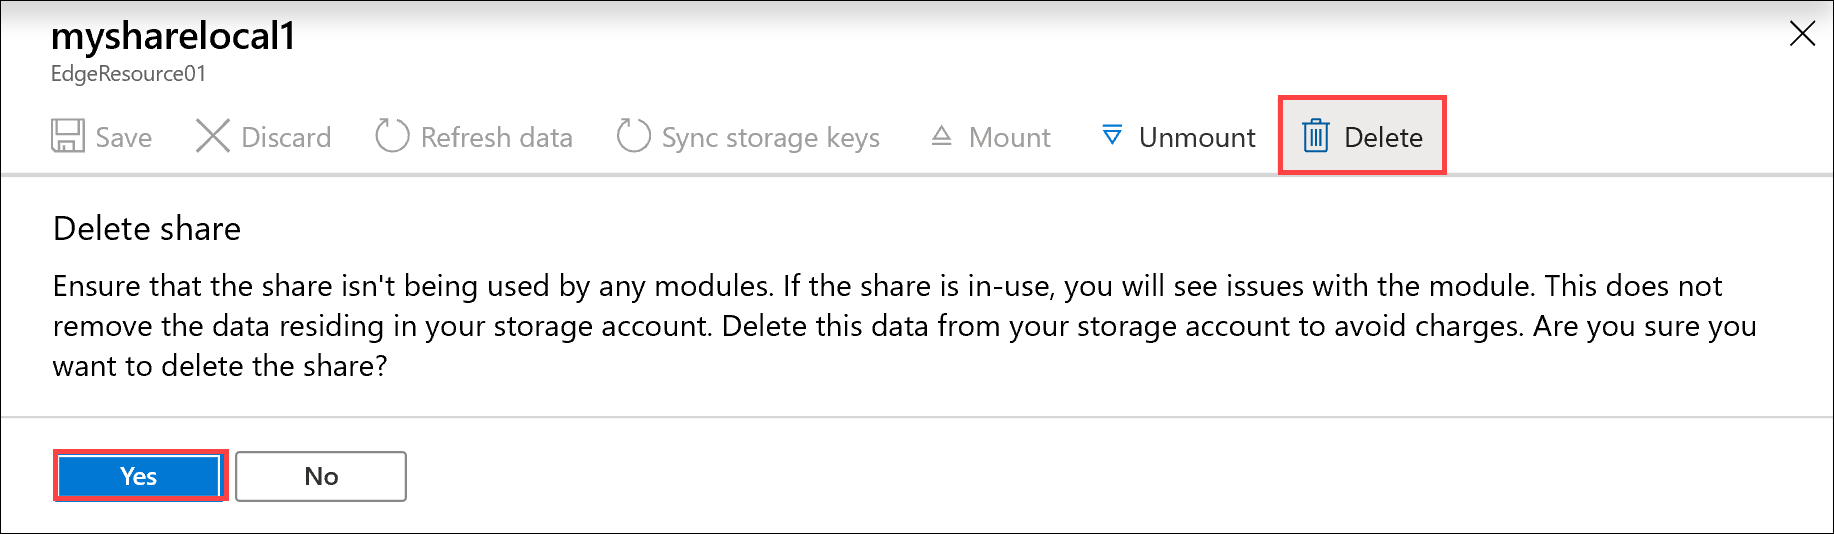
Task: Select the Sync storage keys text
Action: click(x=770, y=137)
